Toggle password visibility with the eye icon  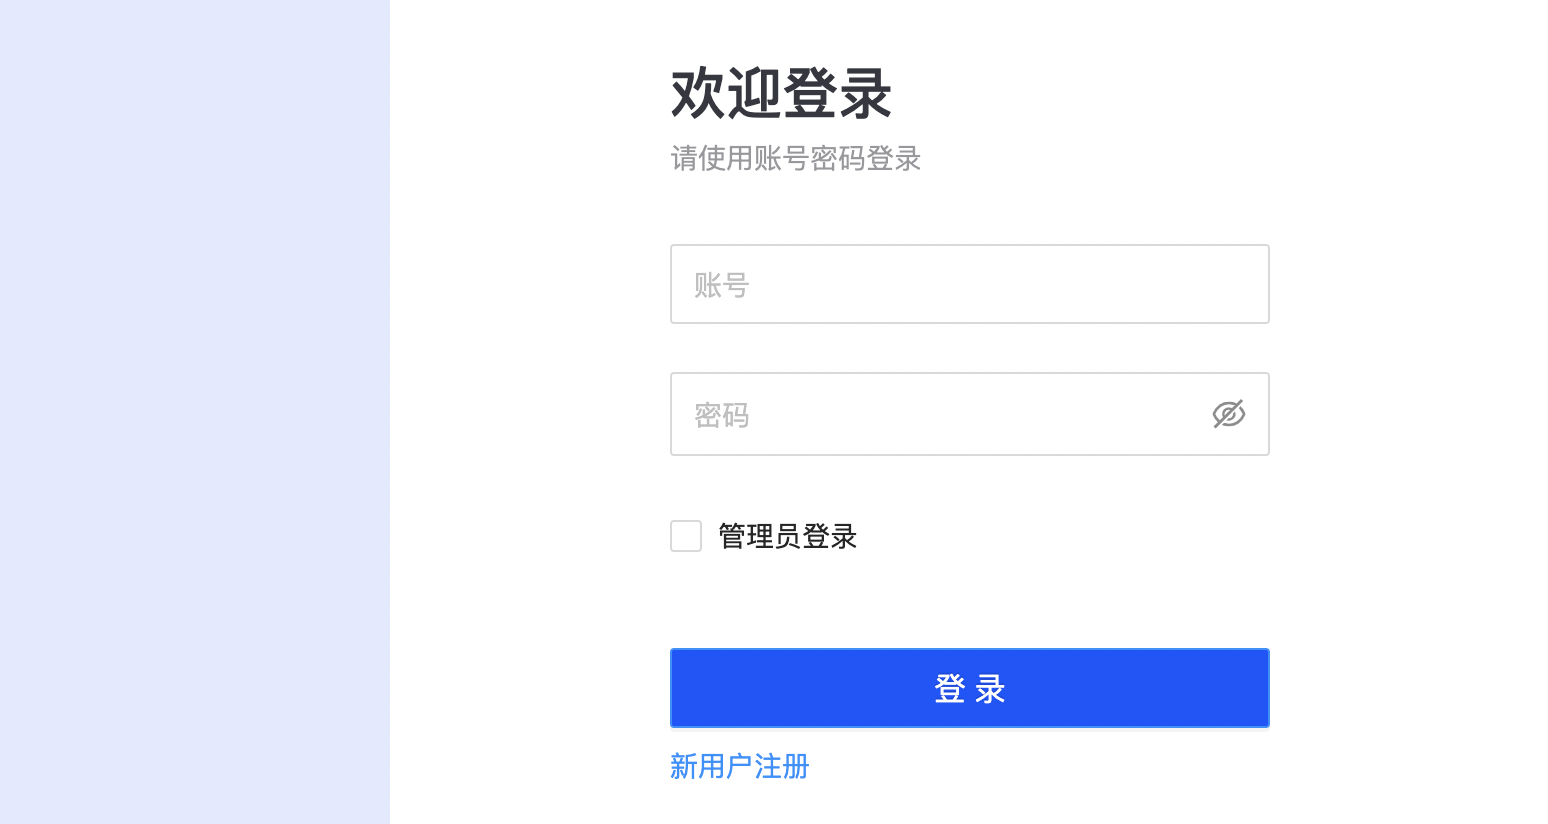pos(1228,414)
